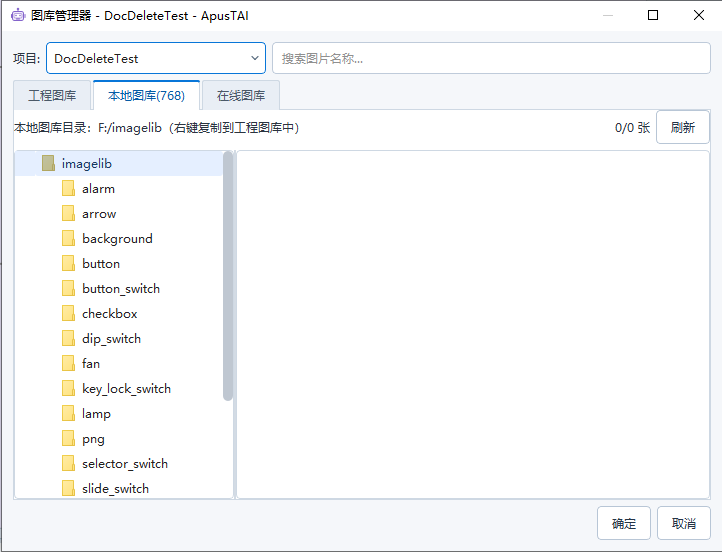The image size is (722, 552).
Task: Click the slide_switch folder icon
Action: (69, 488)
